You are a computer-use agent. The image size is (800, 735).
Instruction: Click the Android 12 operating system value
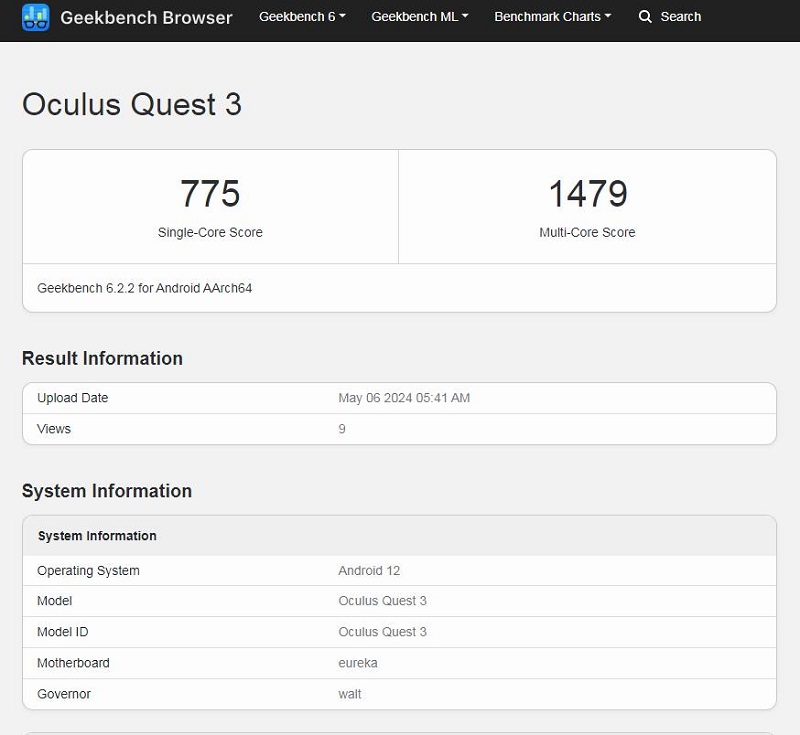point(369,571)
